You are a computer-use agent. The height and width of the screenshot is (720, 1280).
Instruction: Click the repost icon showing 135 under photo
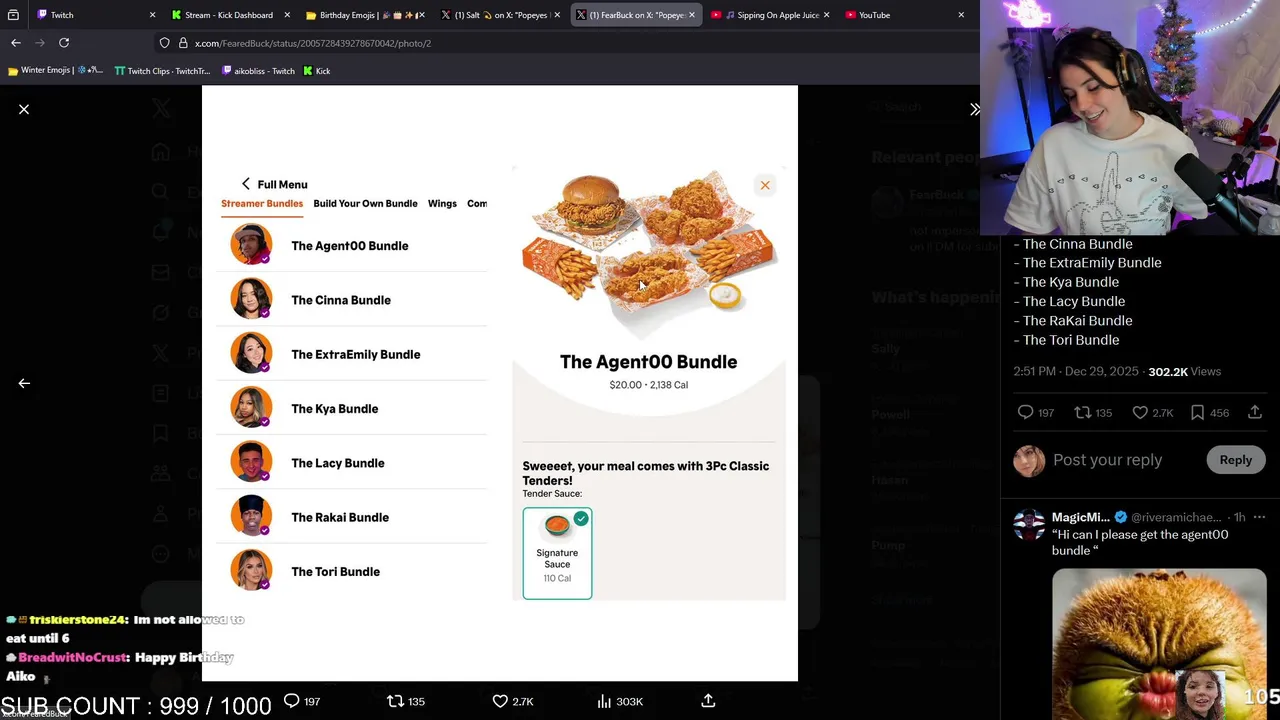tap(395, 701)
